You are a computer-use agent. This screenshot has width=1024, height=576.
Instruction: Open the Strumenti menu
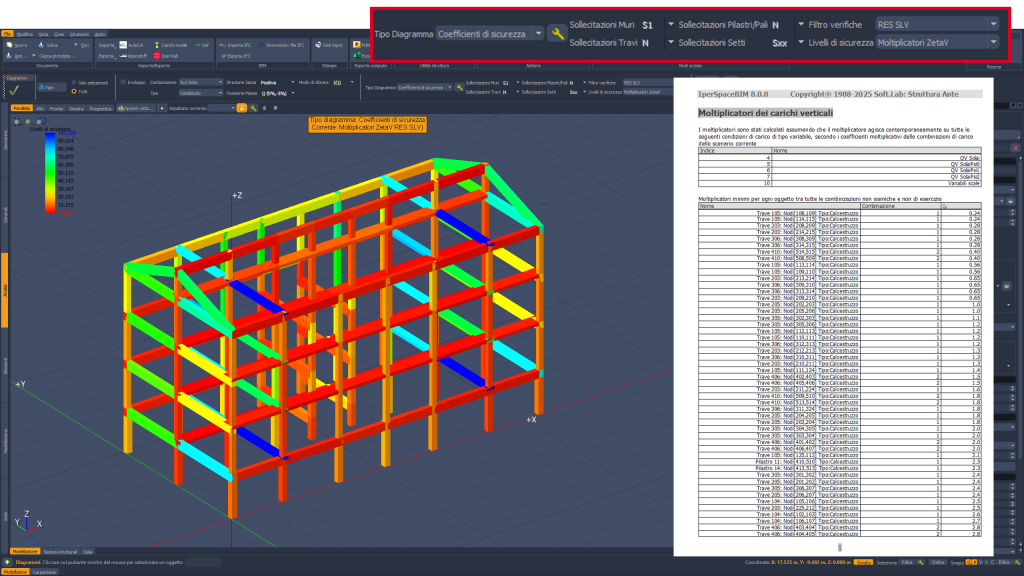point(79,34)
